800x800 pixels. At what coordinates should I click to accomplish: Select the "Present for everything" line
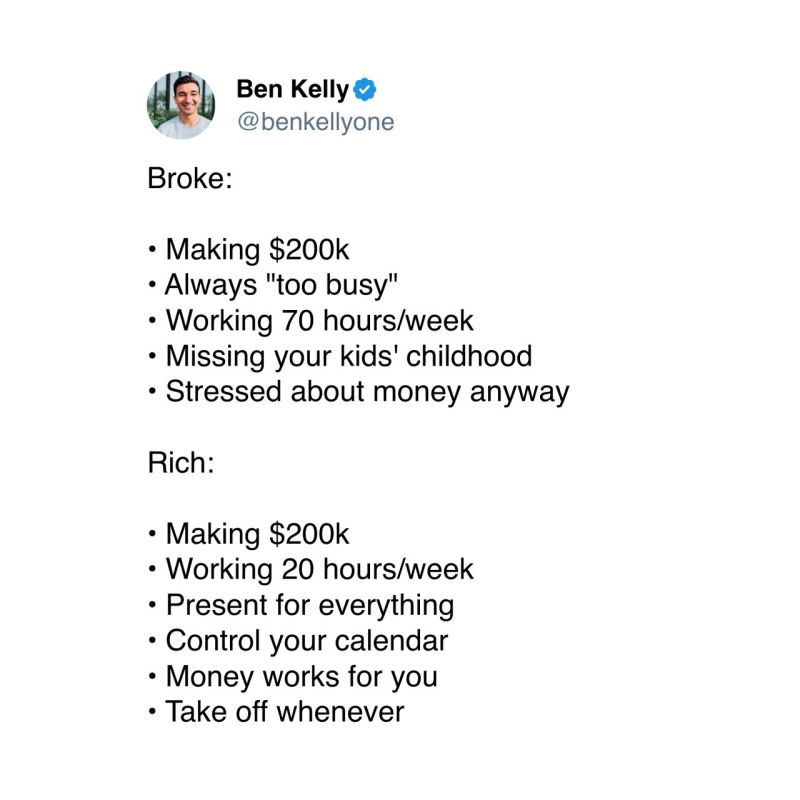coord(309,605)
